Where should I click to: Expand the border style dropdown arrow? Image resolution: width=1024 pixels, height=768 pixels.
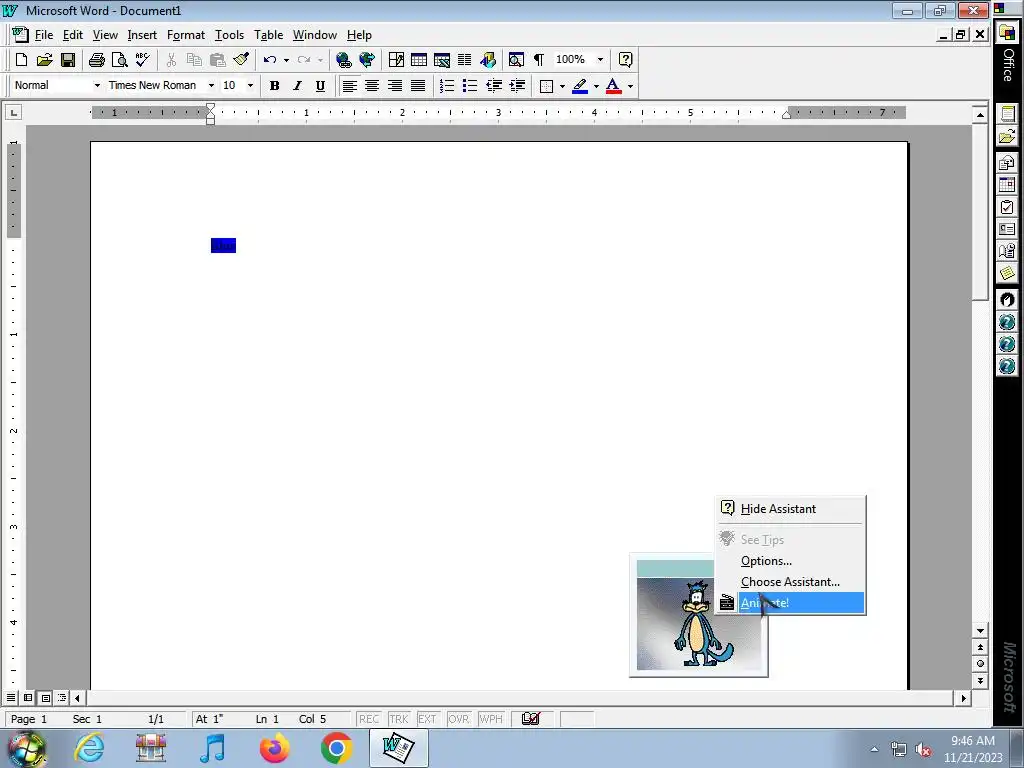562,86
